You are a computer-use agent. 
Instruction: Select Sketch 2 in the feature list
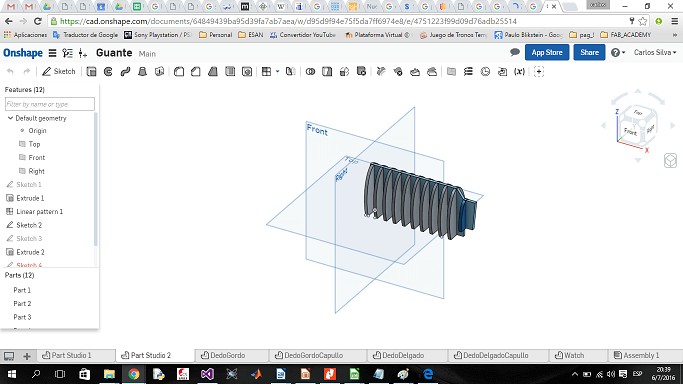click(x=29, y=225)
